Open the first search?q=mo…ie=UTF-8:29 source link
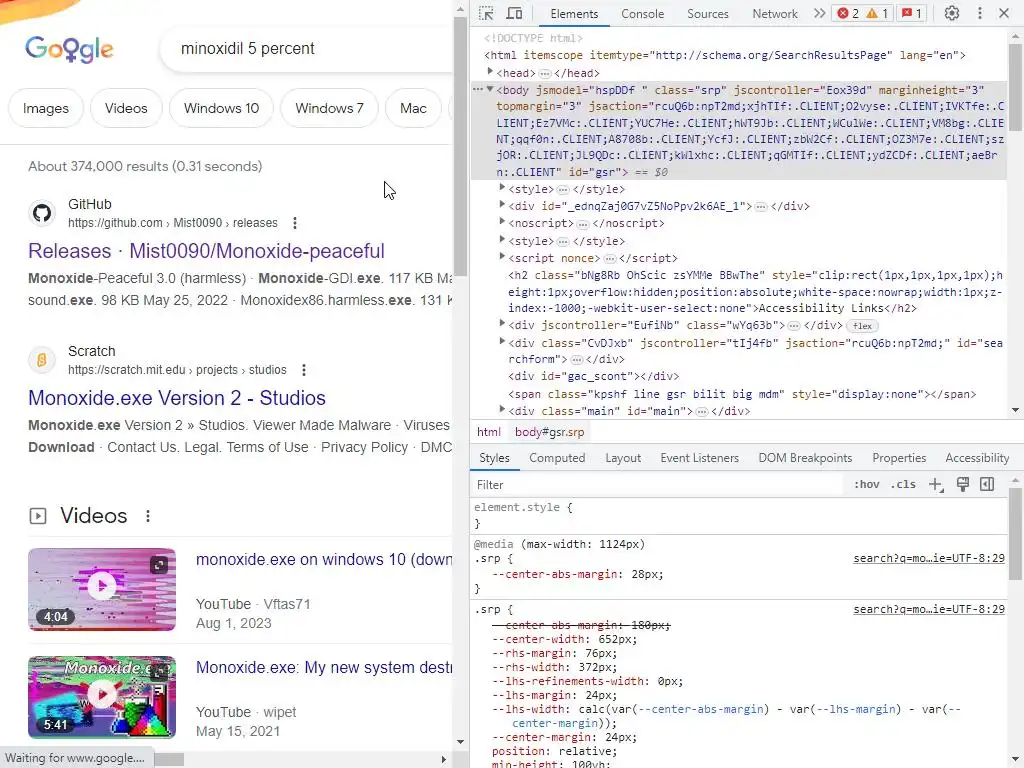 (x=929, y=558)
